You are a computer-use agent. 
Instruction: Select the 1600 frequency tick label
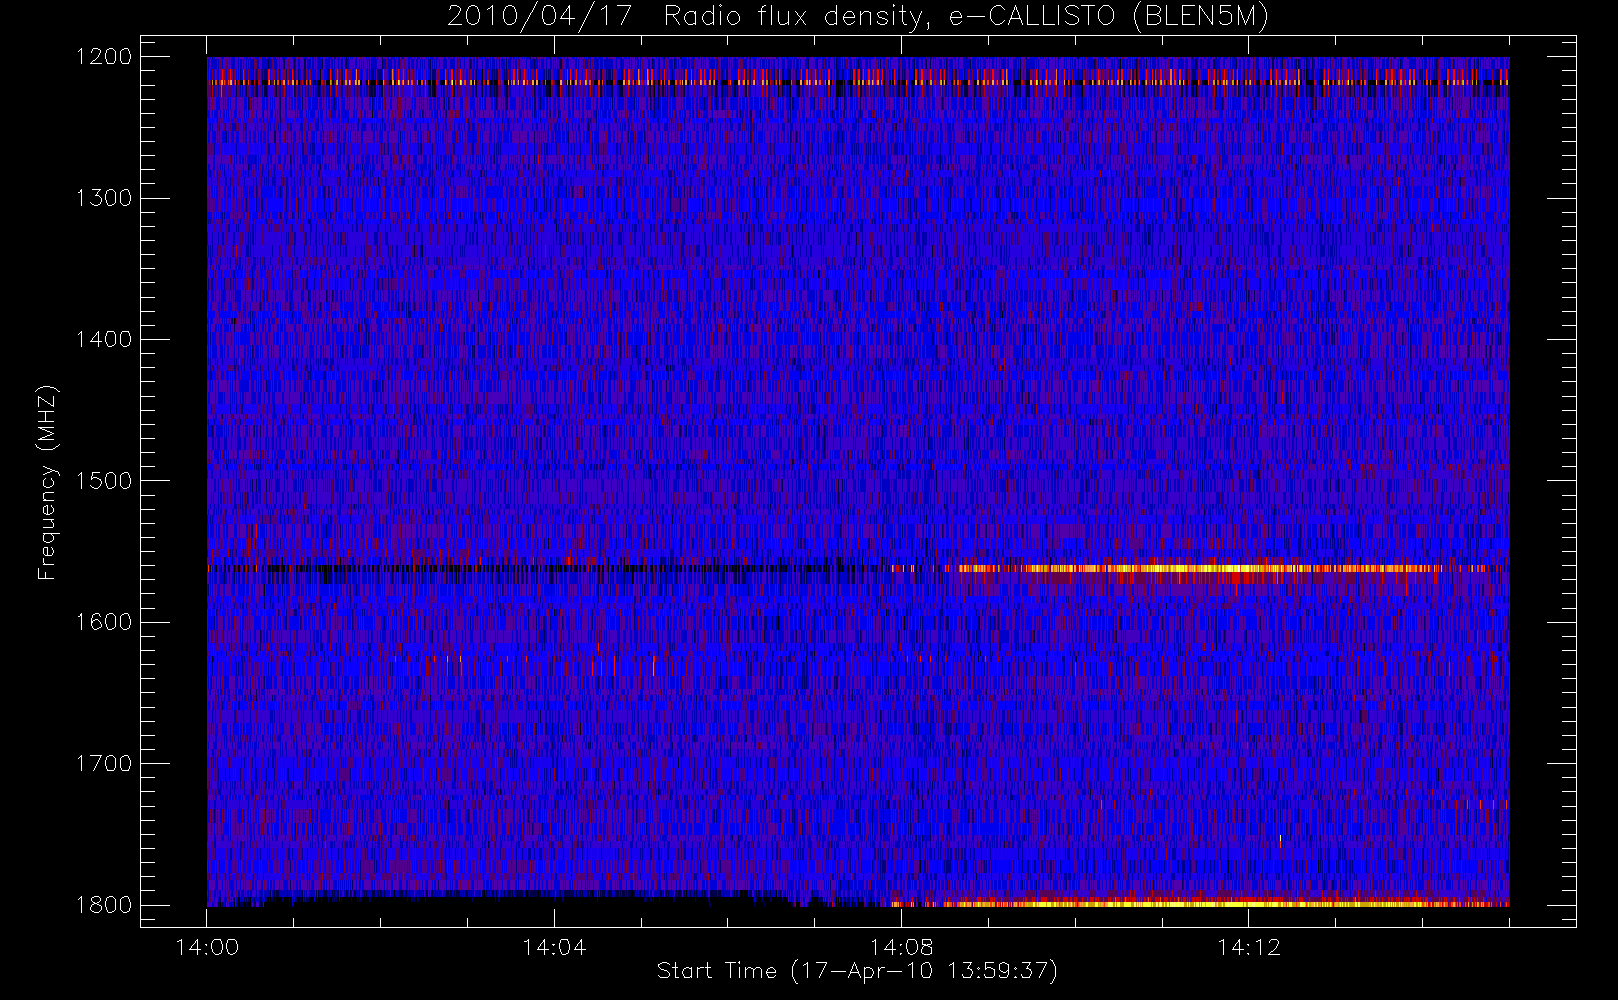pyautogui.click(x=103, y=622)
